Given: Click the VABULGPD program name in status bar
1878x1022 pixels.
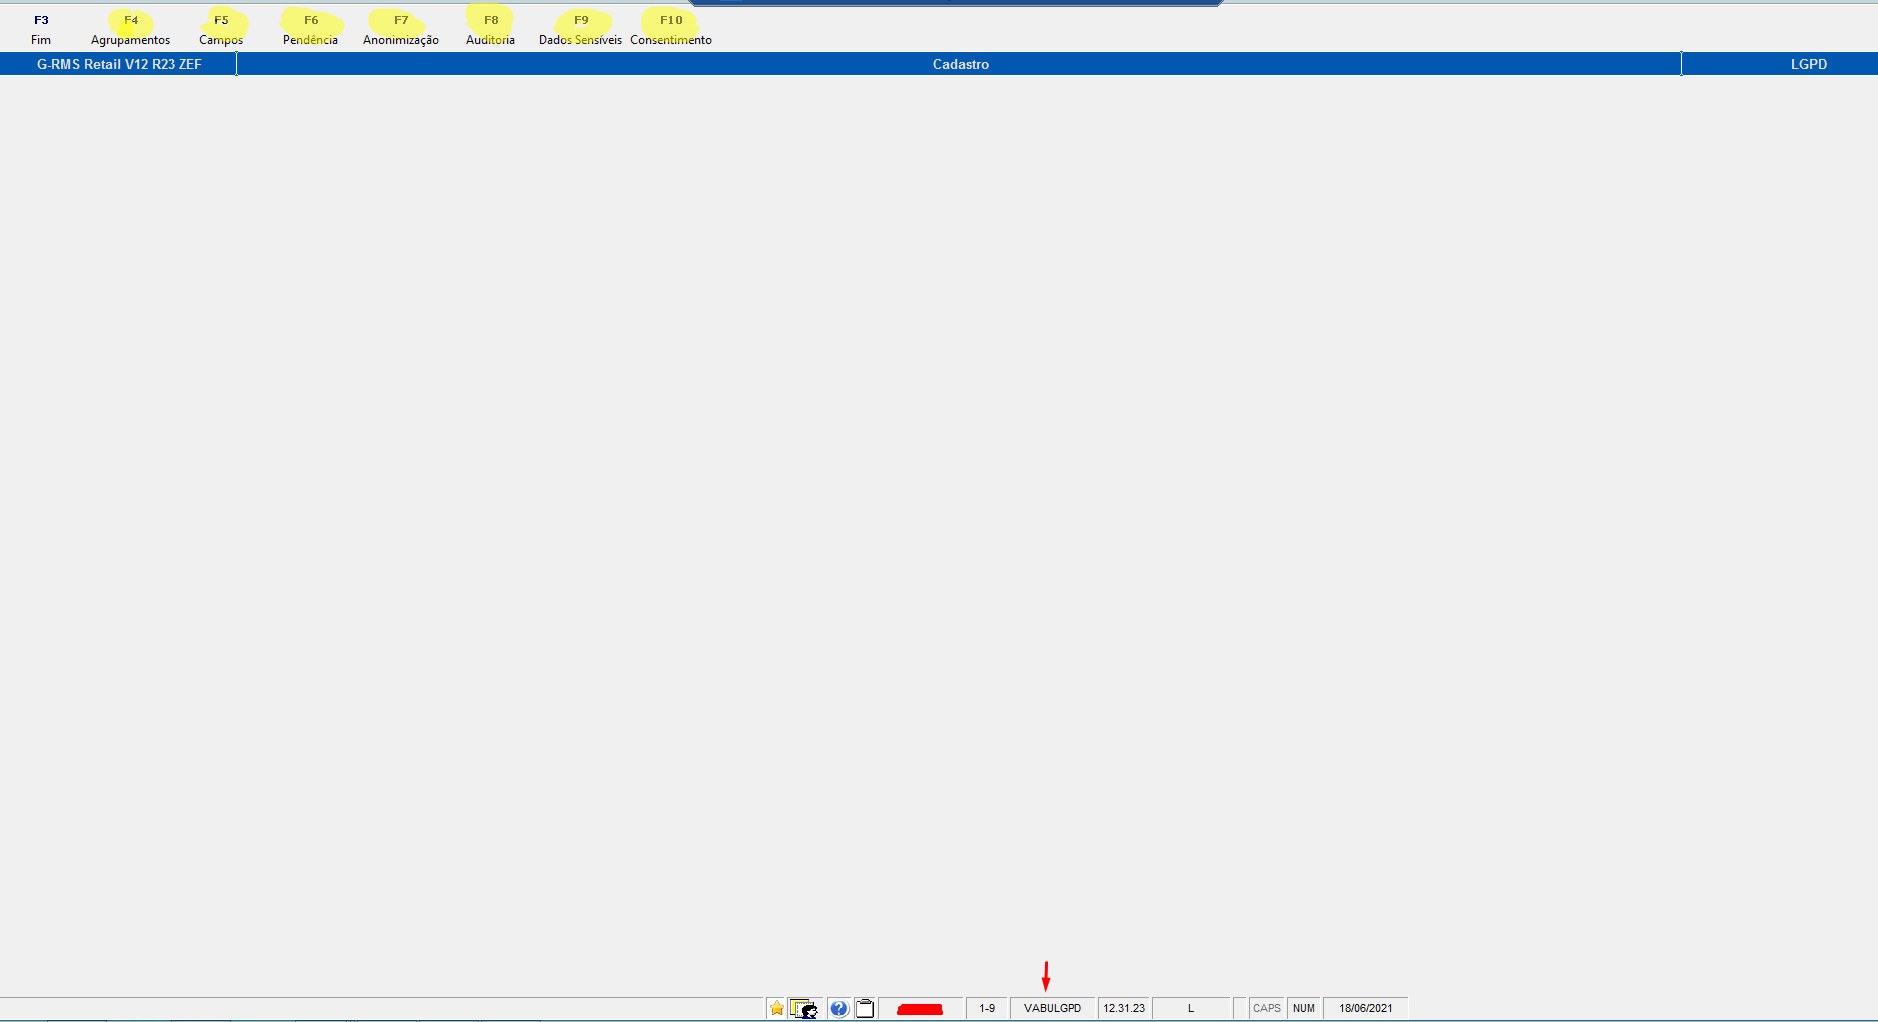Looking at the screenshot, I should [1053, 1008].
